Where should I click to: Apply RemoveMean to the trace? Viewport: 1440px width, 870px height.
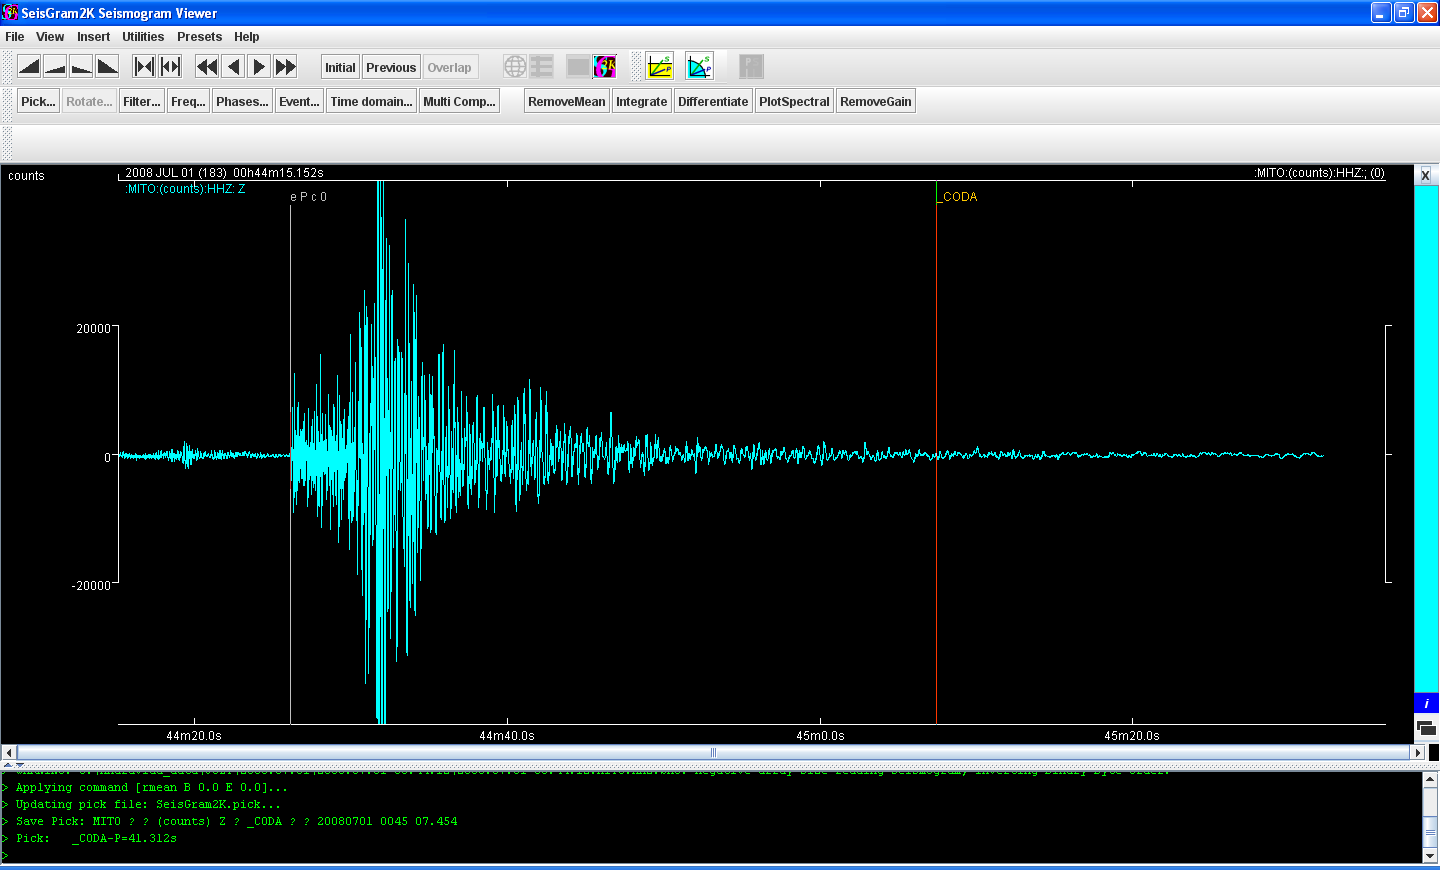567,101
